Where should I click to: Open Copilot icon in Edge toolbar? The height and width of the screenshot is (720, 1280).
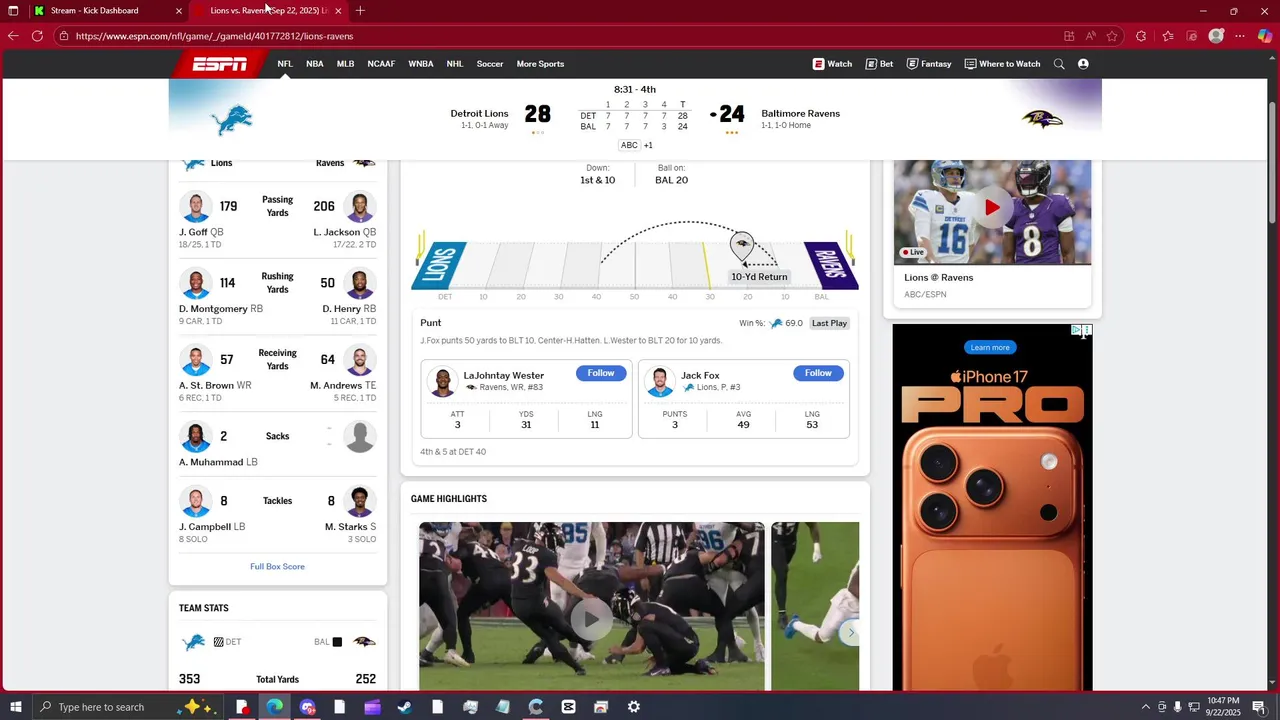click(x=1264, y=36)
